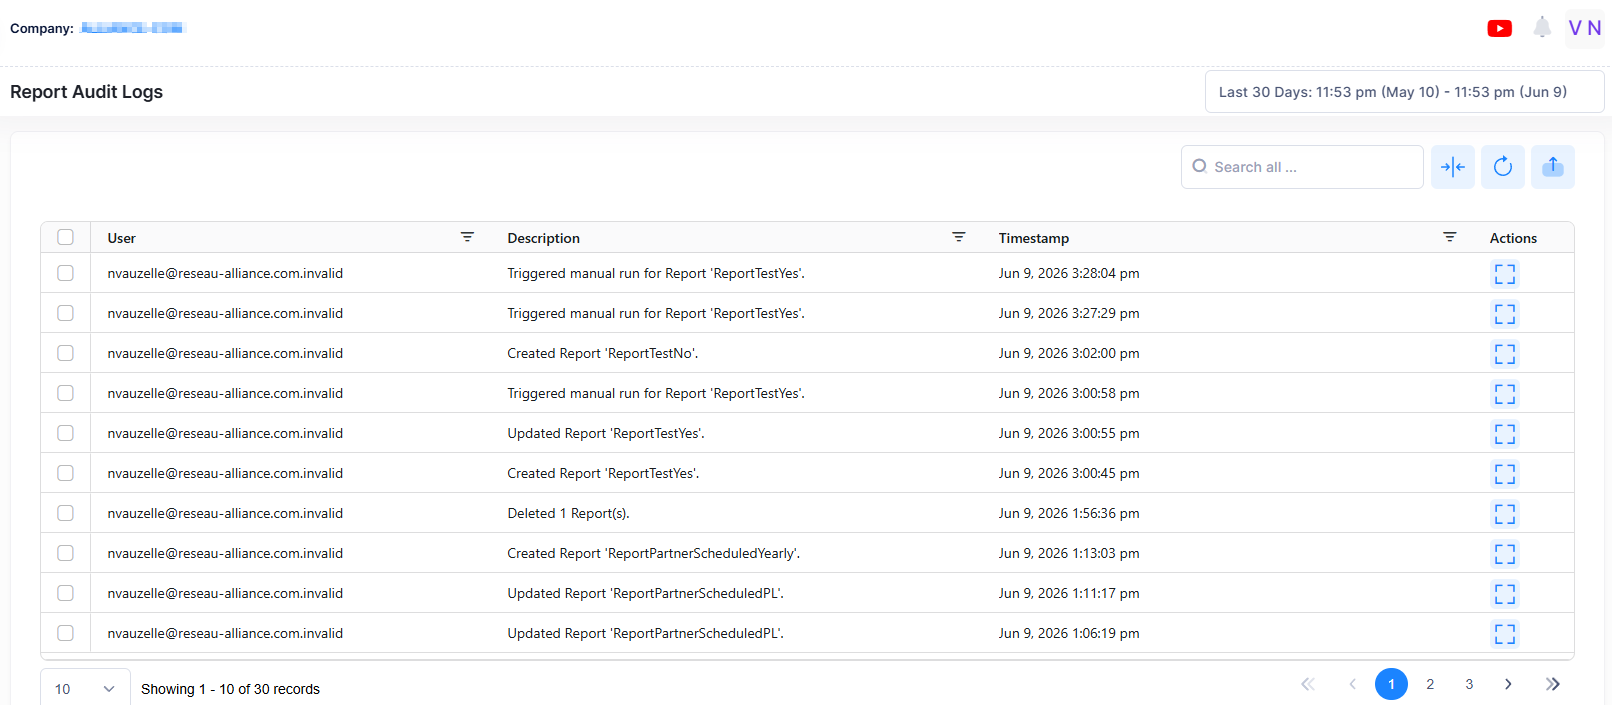Viewport: 1612px width, 705px height.
Task: Go to page 1
Action: (x=1391, y=684)
